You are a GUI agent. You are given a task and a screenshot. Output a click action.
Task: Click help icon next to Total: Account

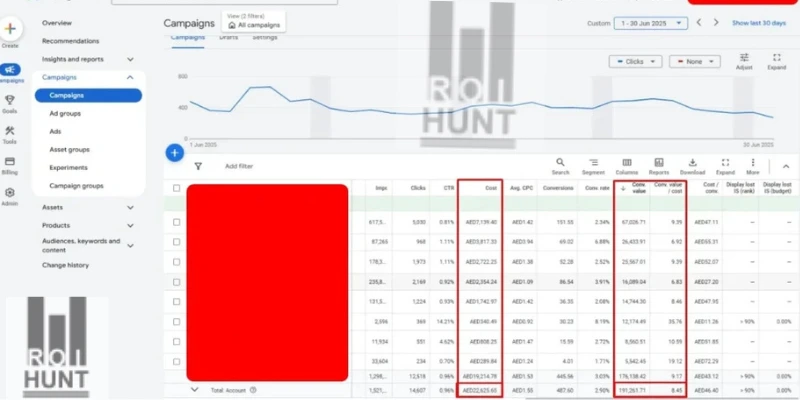253,390
